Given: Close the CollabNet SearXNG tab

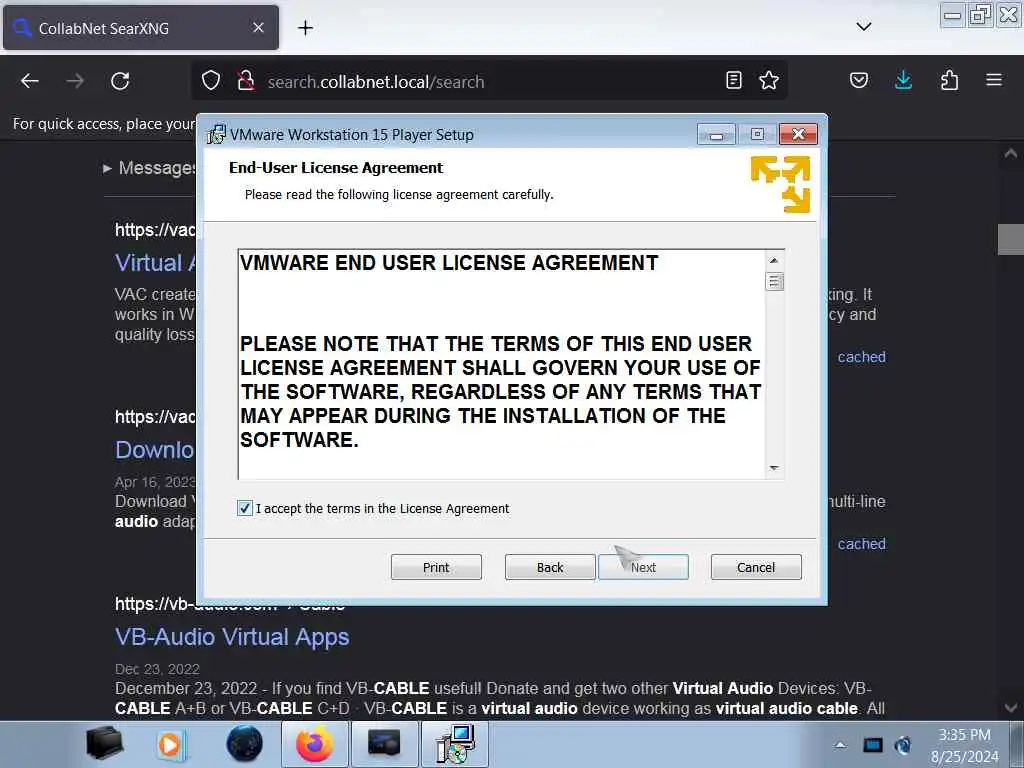Looking at the screenshot, I should [x=258, y=27].
